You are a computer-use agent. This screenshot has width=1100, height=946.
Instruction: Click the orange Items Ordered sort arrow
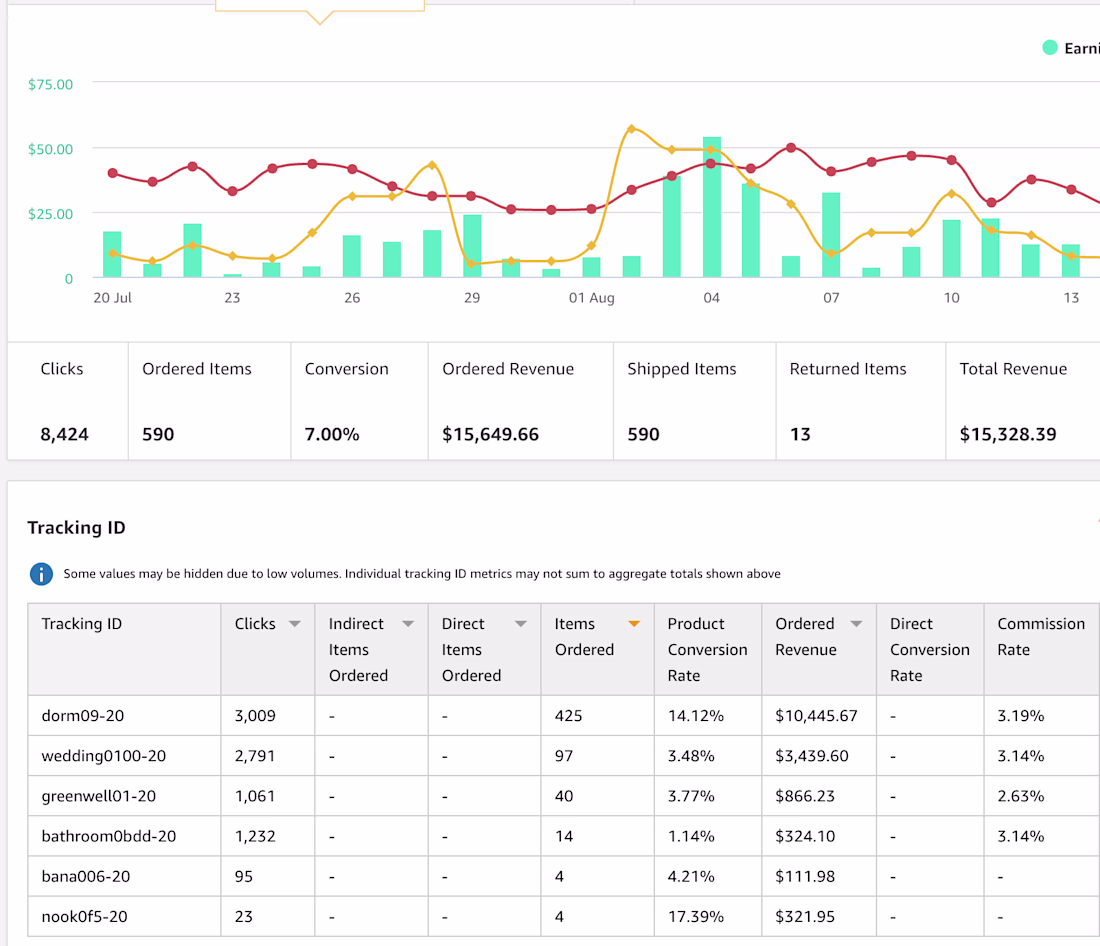click(633, 624)
